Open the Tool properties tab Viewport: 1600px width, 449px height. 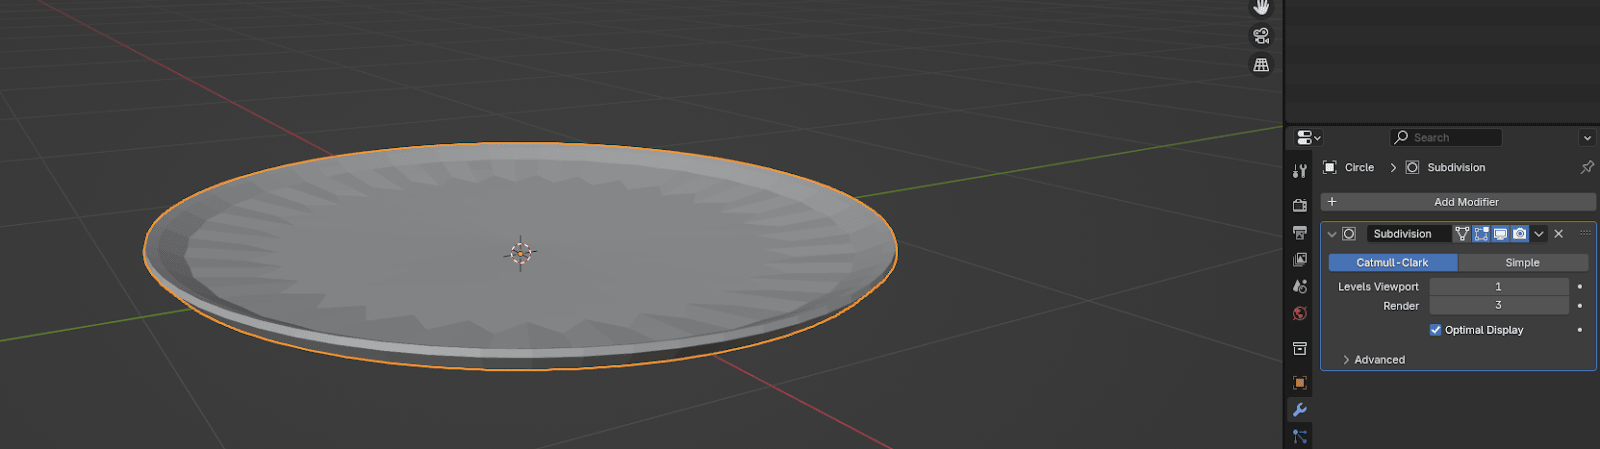1299,171
